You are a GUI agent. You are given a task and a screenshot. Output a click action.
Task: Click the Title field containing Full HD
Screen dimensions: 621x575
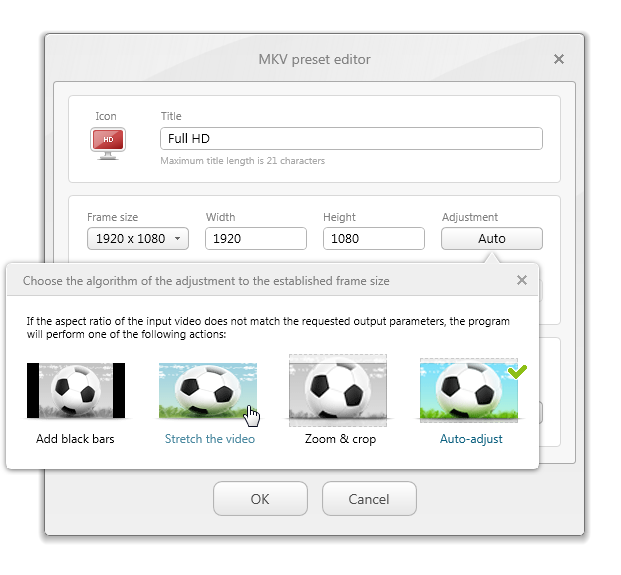coord(351,139)
